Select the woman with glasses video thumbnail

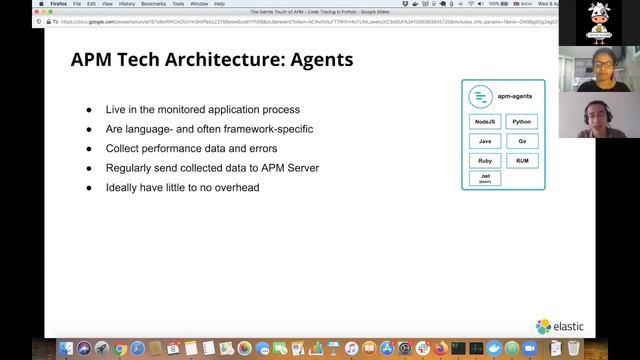tap(599, 69)
